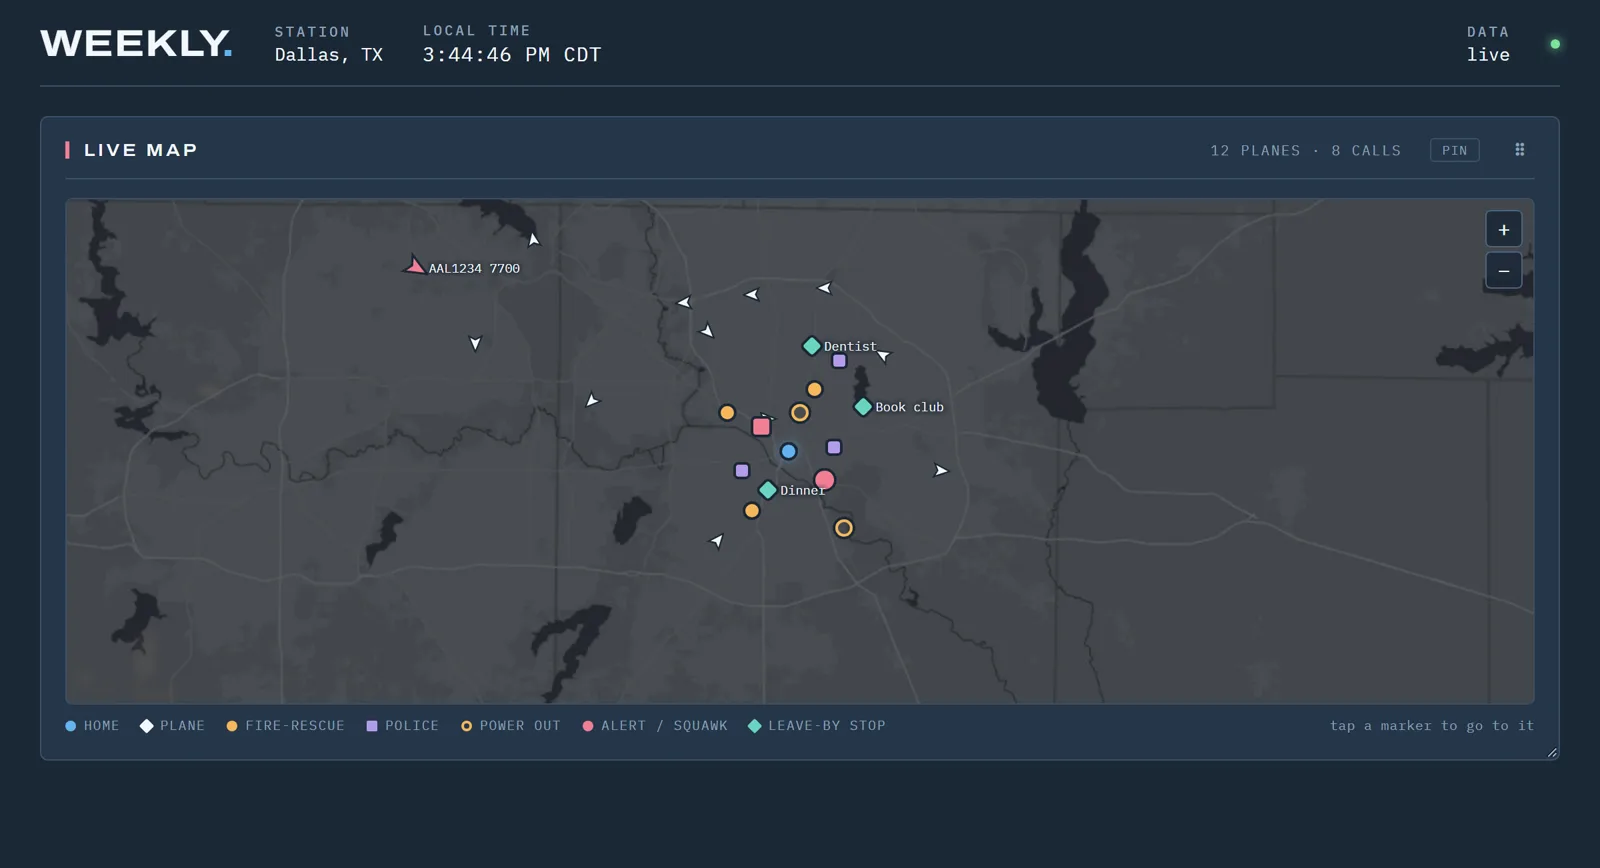Select the Dentist leave-by stop diamond
The width and height of the screenshot is (1600, 868).
pos(811,346)
